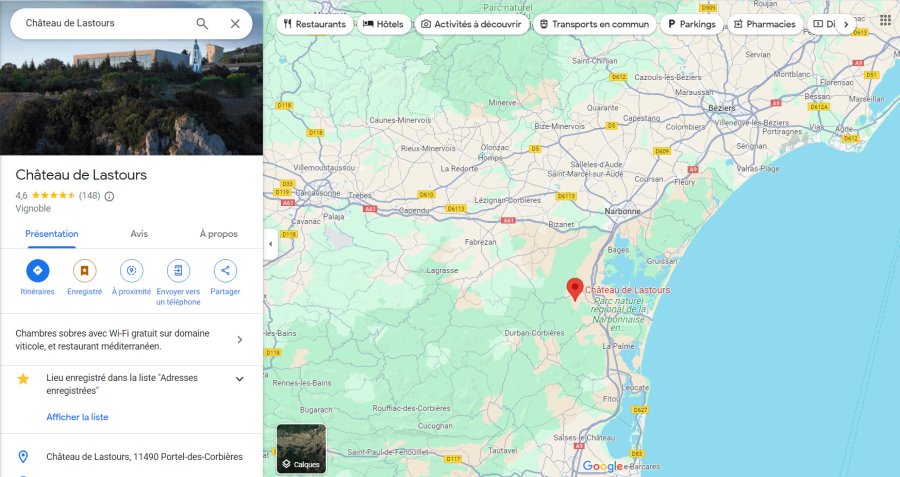900x477 pixels.
Task: Select the Transports en commun chip
Action: click(x=594, y=24)
